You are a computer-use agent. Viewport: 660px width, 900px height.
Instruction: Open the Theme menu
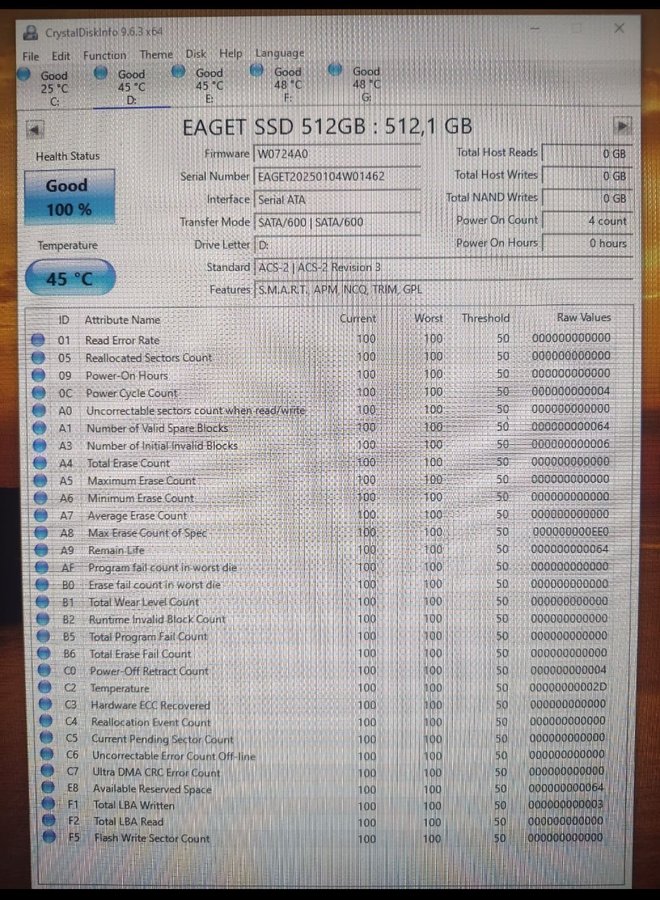click(x=156, y=55)
